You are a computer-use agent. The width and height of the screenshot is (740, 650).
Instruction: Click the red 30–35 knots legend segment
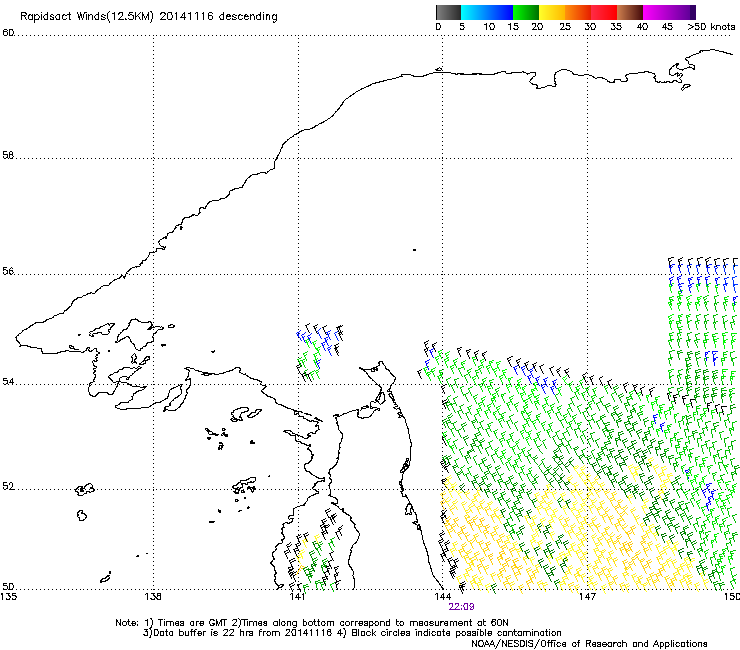pyautogui.click(x=604, y=12)
